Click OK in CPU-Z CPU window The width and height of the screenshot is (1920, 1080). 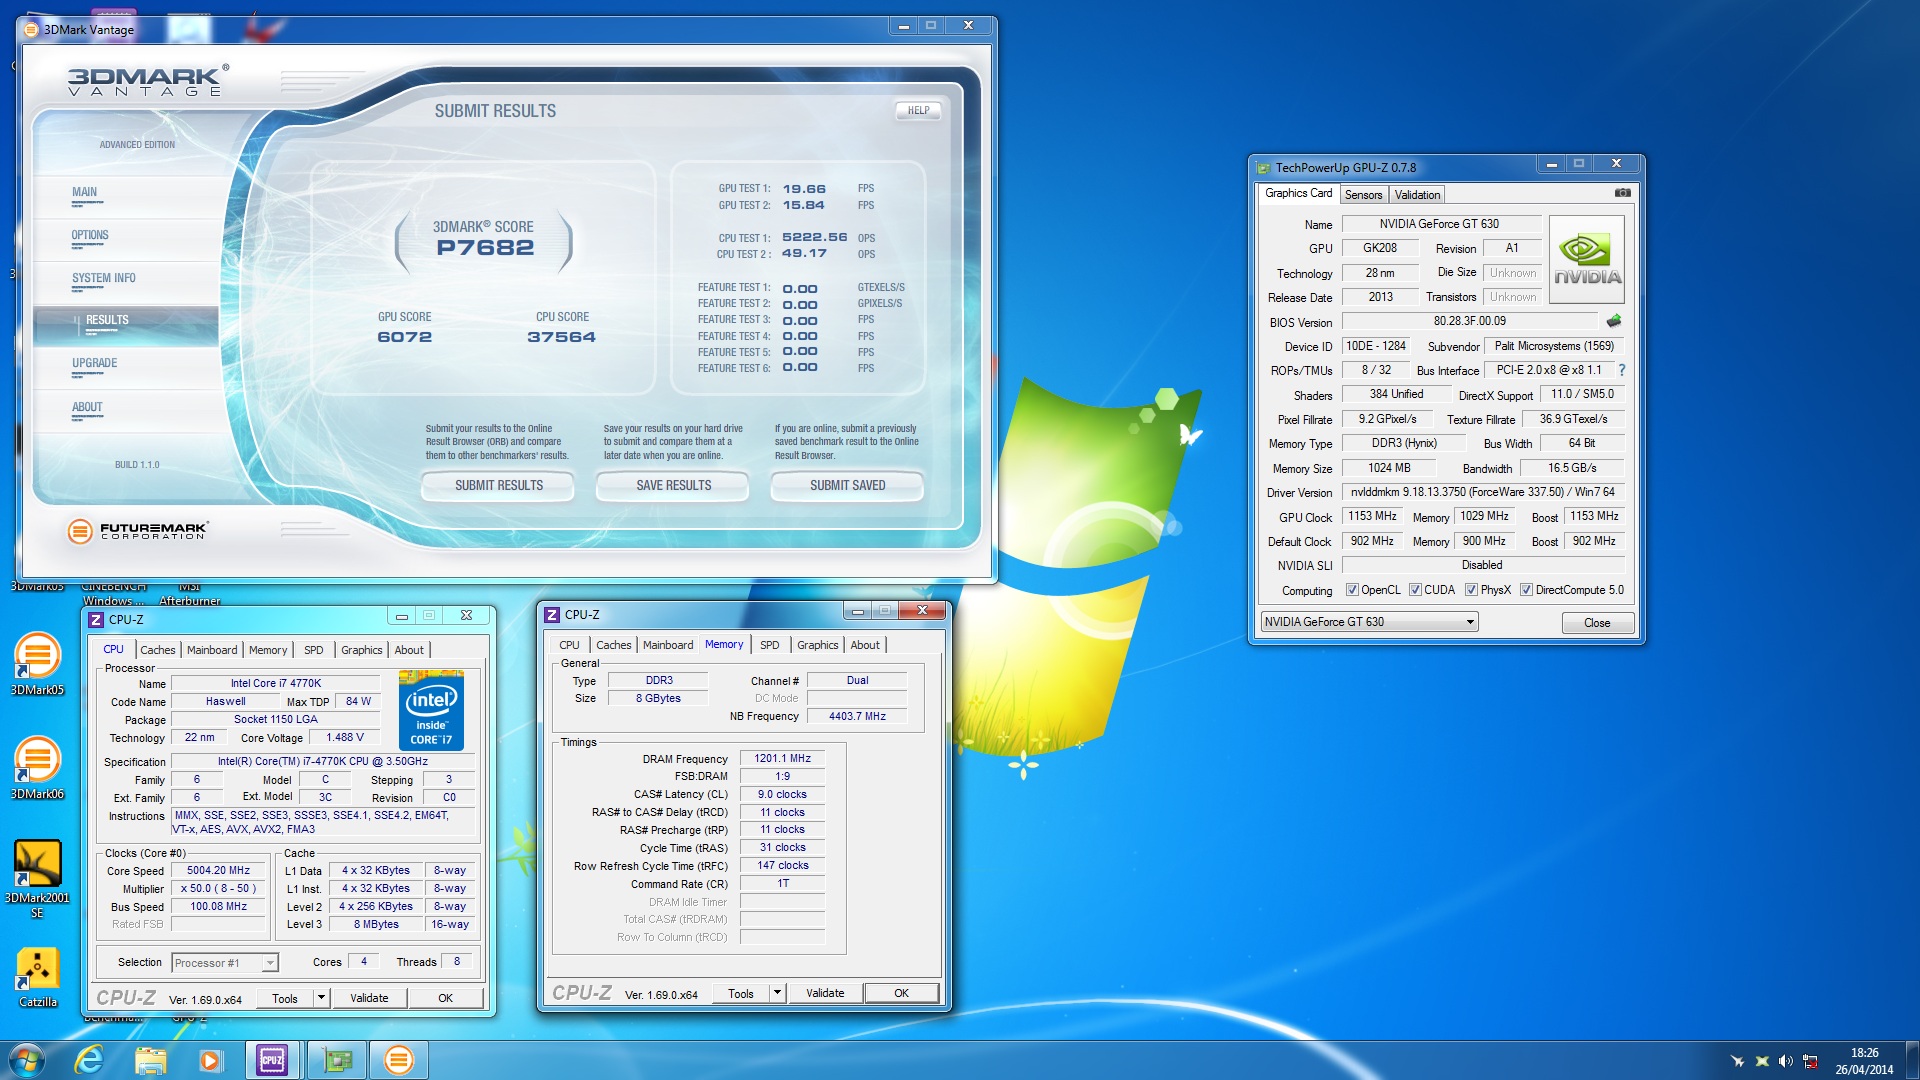445,998
